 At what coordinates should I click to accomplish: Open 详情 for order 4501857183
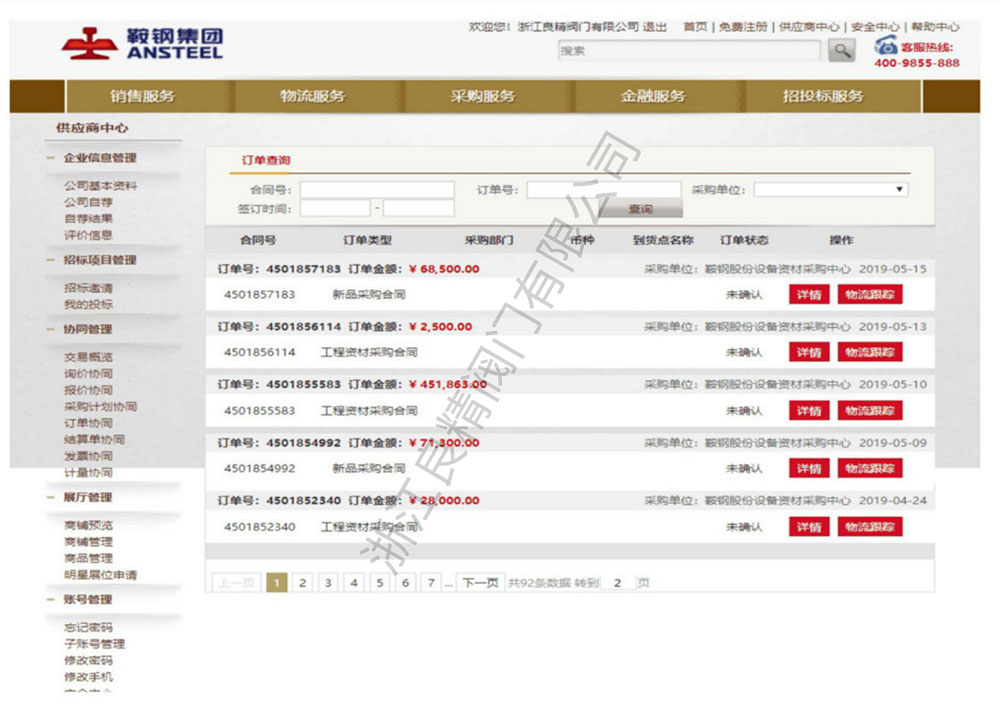coord(808,295)
